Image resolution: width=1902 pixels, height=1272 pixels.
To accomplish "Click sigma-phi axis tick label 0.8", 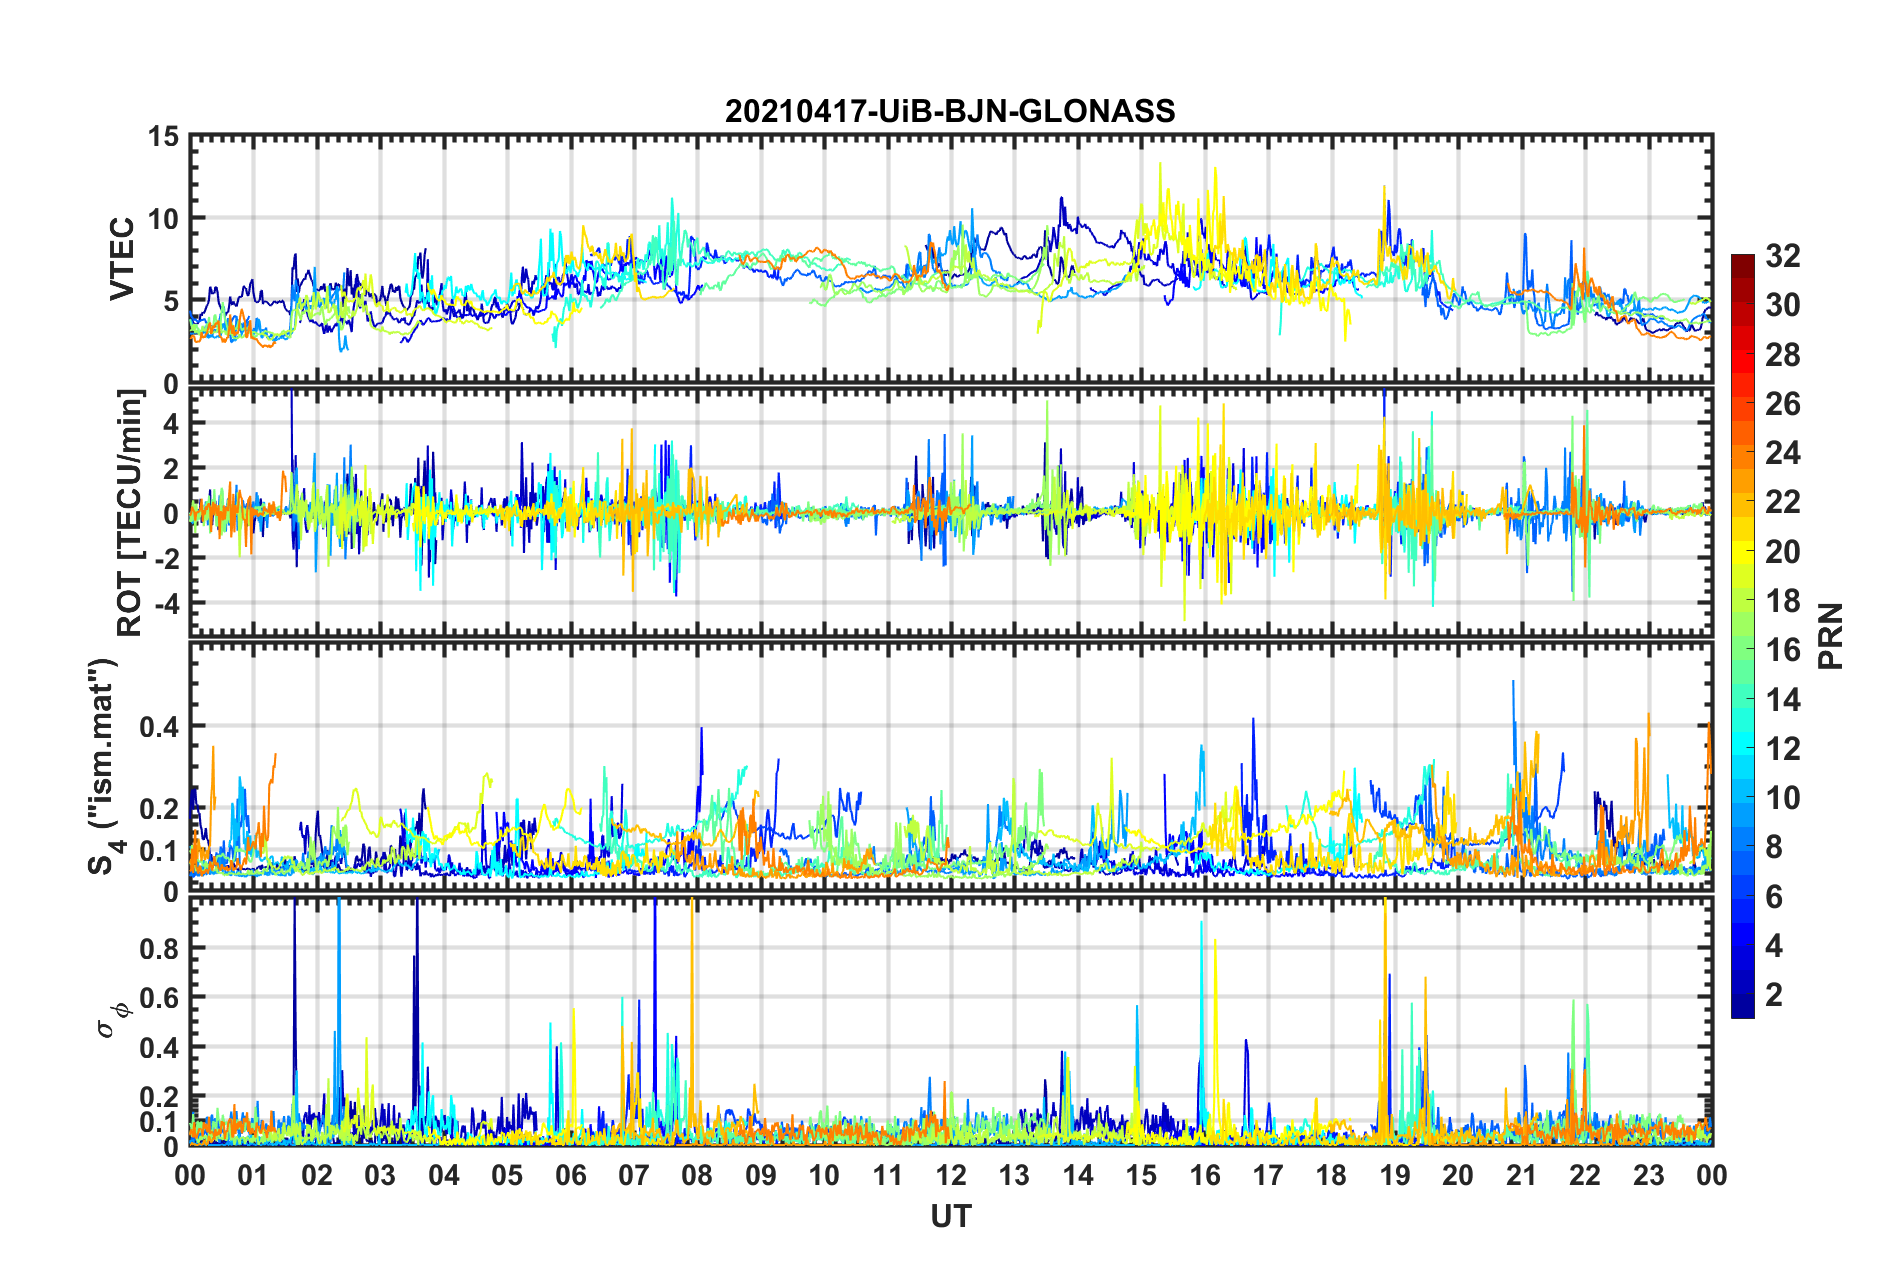I will (x=159, y=949).
